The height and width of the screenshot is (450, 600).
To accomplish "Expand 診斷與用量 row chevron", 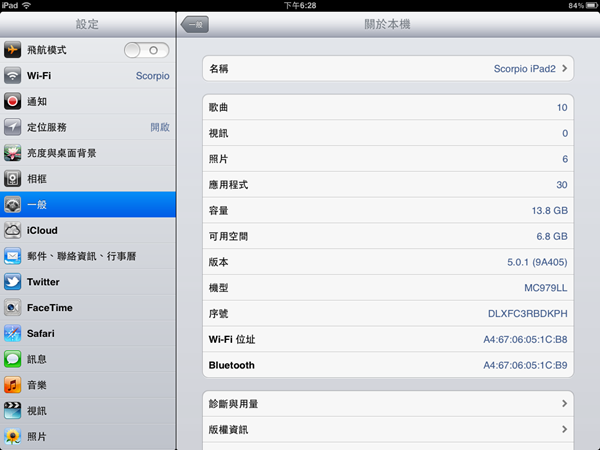I will pos(564,403).
